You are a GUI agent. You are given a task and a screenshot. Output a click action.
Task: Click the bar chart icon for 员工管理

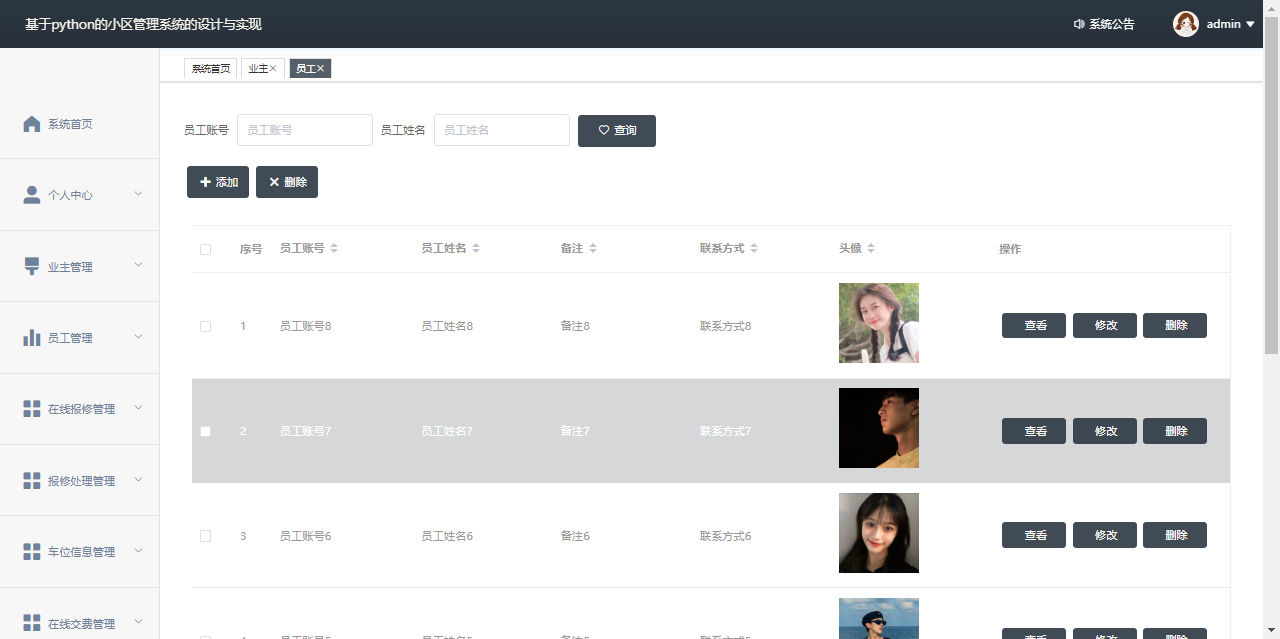(32, 338)
